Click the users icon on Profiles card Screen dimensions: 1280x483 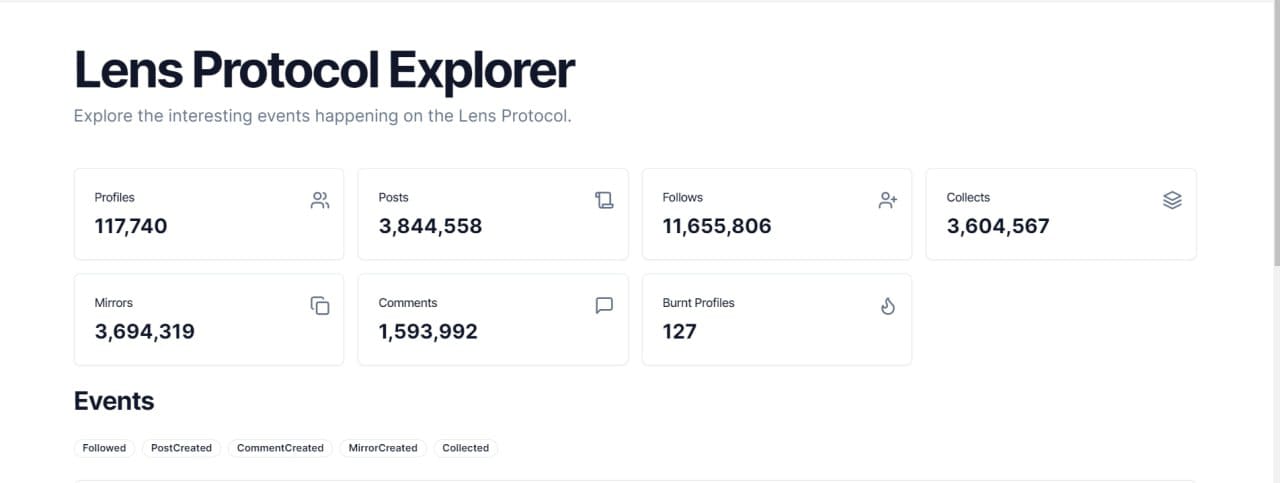320,200
